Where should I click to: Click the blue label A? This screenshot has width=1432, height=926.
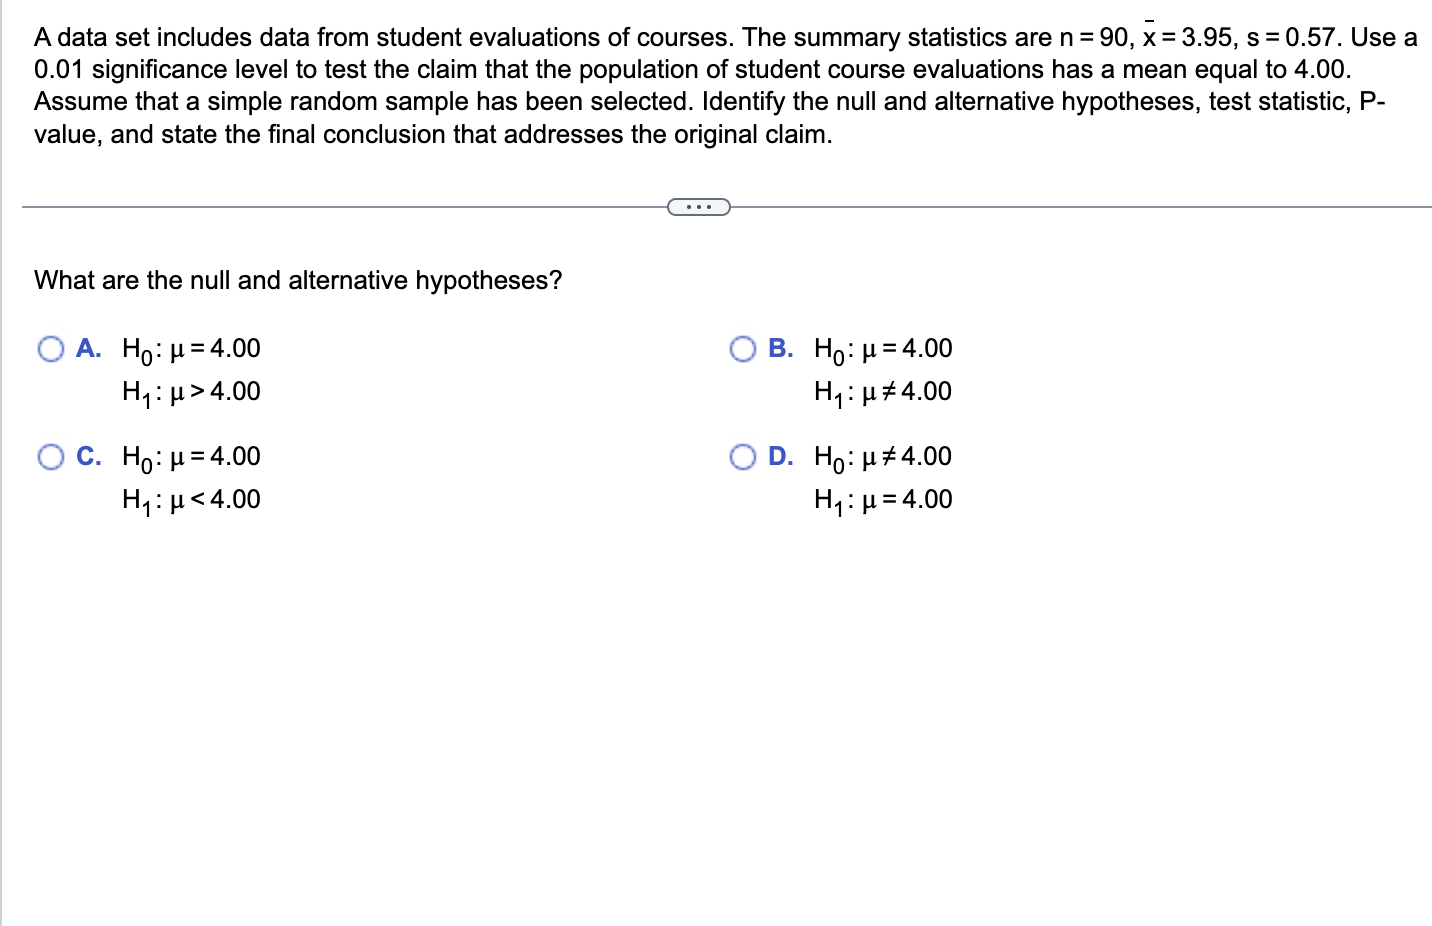click(x=89, y=349)
